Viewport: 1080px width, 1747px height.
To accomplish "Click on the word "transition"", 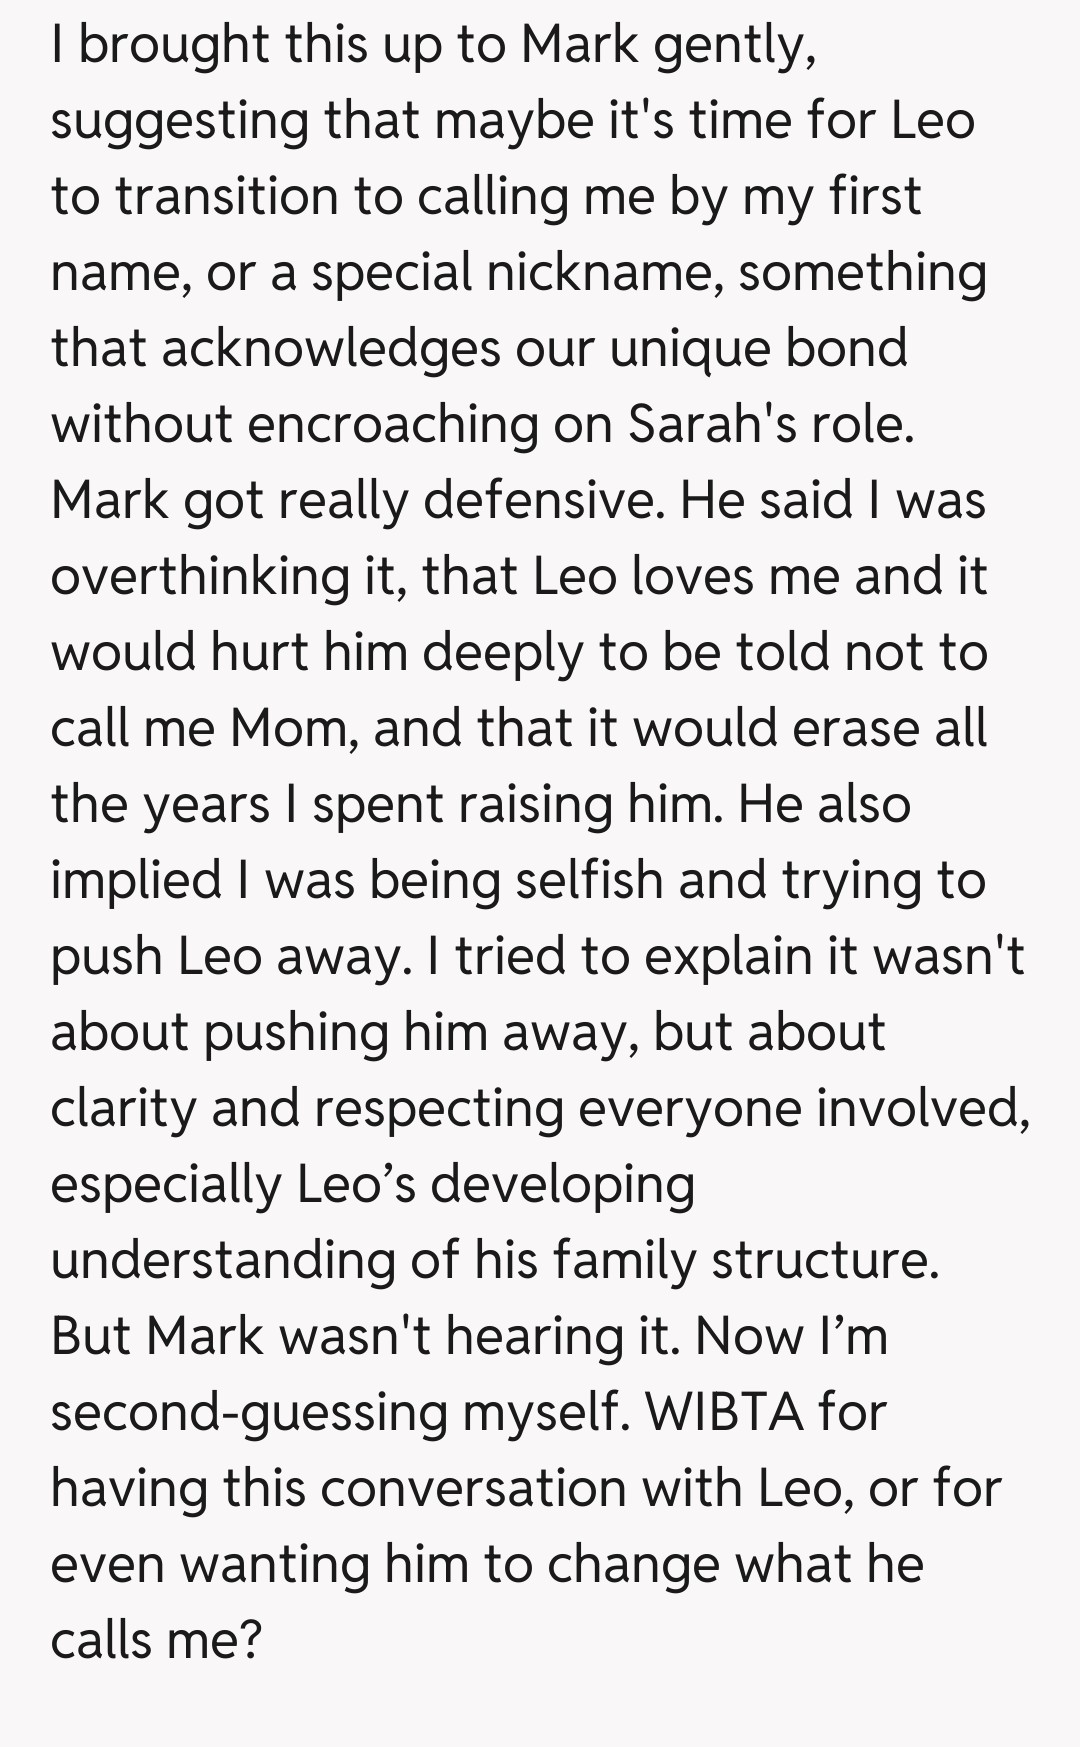I will 226,196.
